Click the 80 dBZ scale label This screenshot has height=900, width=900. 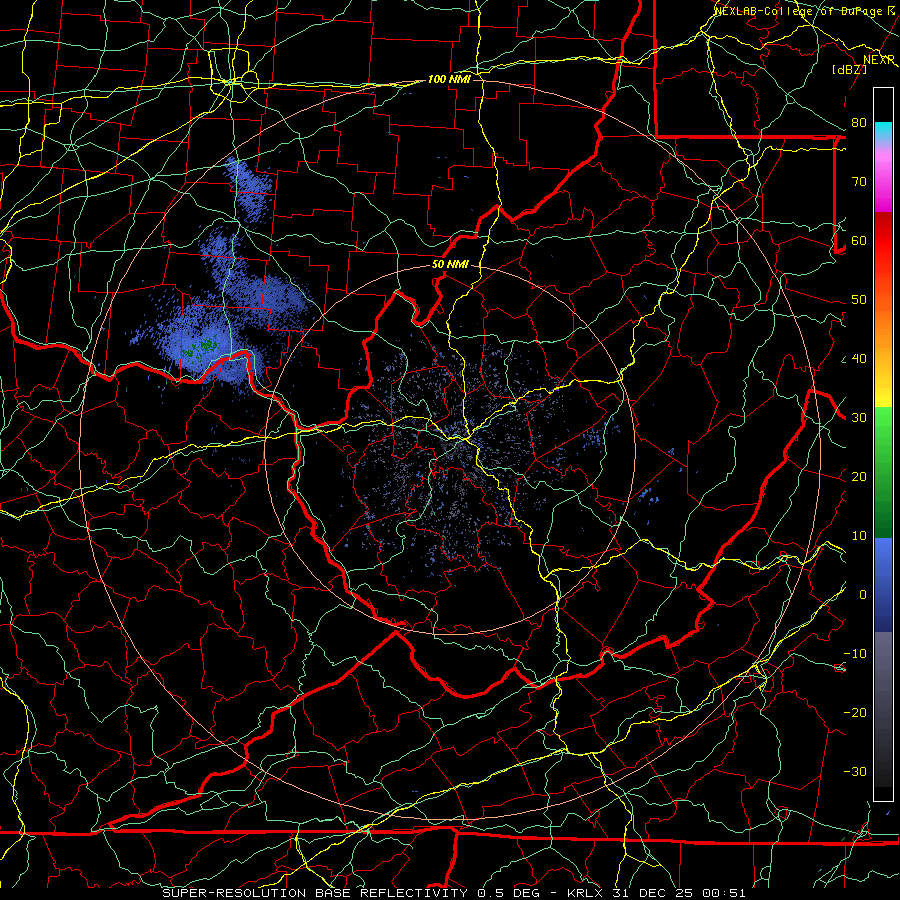pyautogui.click(x=859, y=123)
